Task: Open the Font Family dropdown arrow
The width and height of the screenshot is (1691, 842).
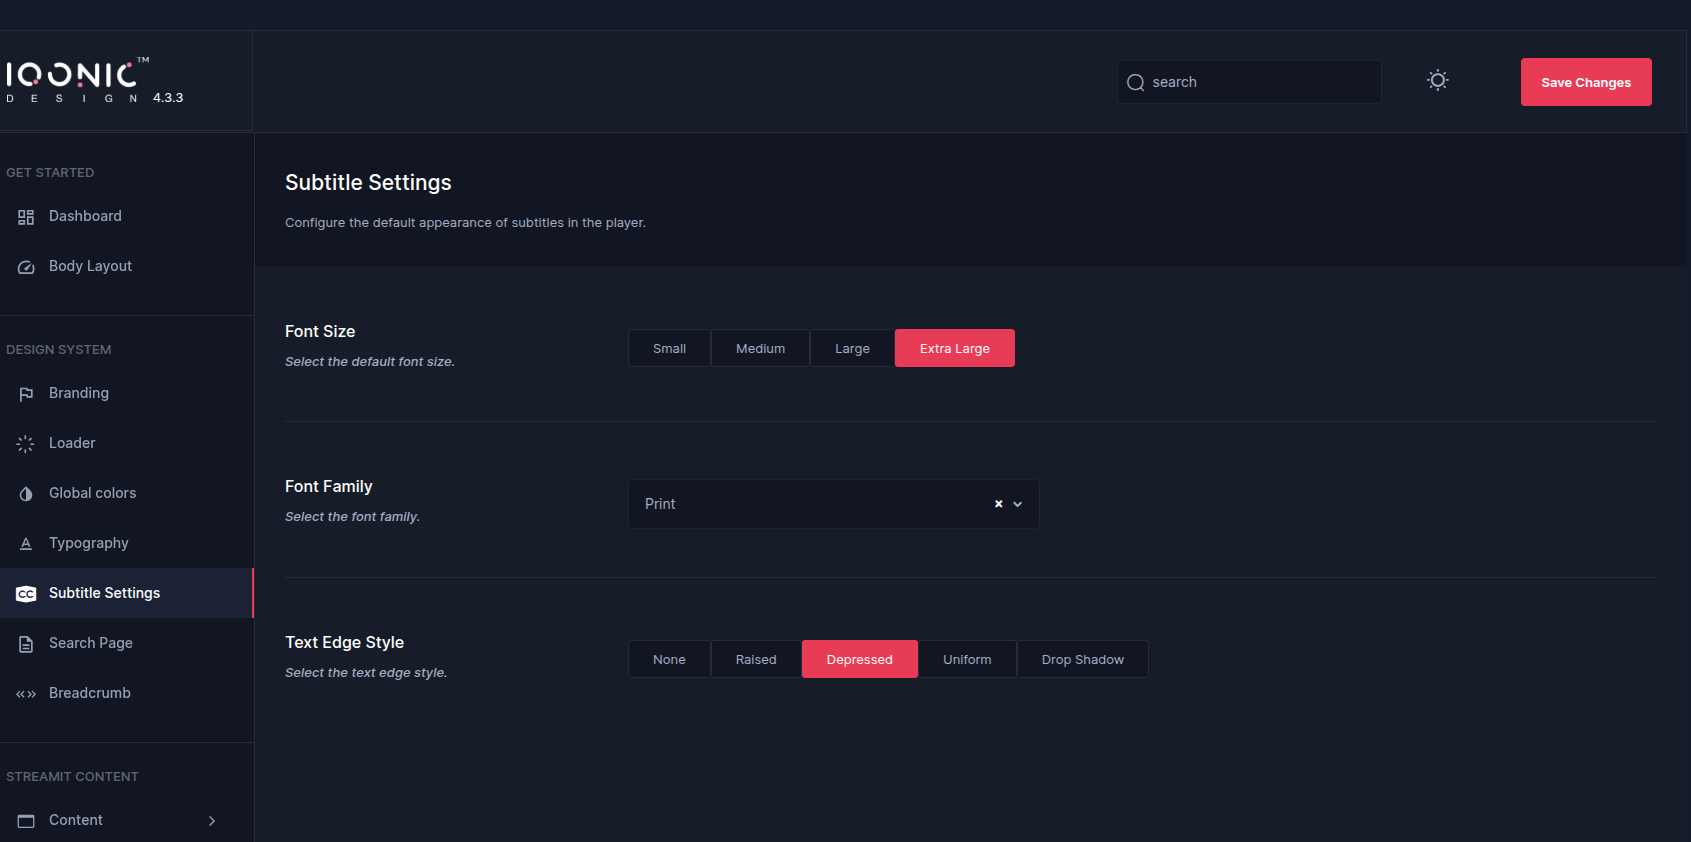Action: 1018,505
